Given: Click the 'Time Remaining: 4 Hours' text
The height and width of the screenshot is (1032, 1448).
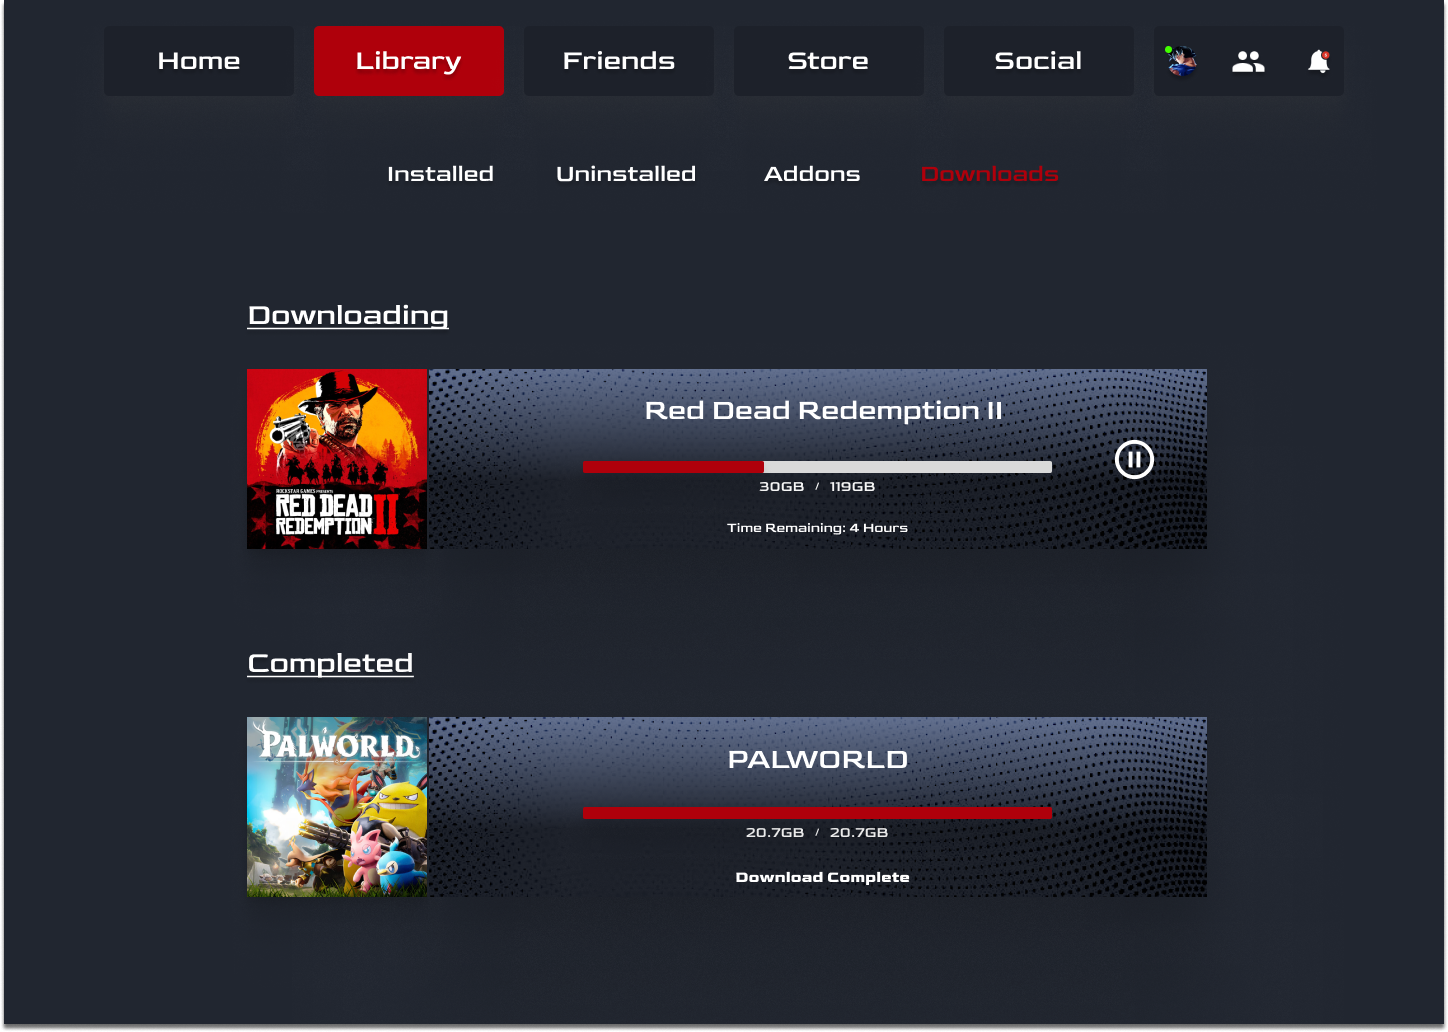Looking at the screenshot, I should 817,528.
